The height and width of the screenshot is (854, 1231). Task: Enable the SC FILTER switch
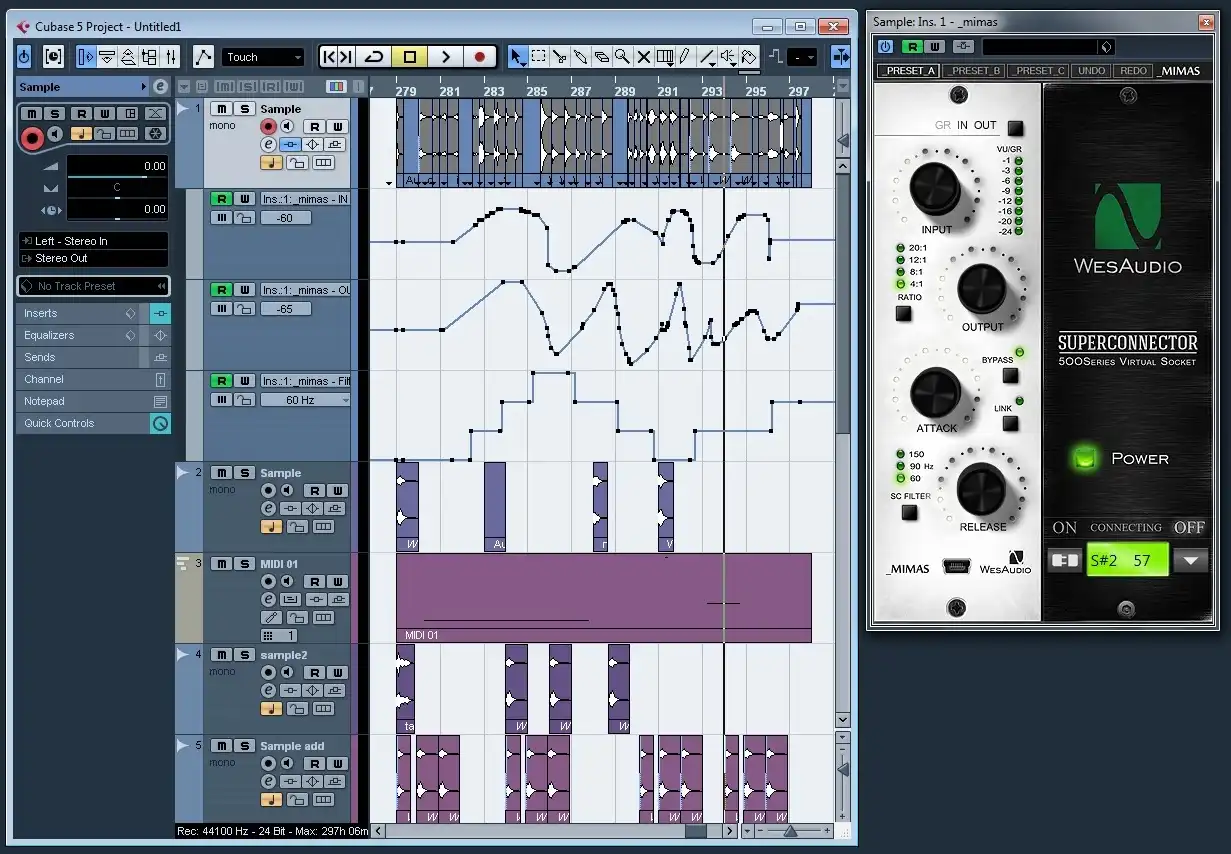click(909, 512)
